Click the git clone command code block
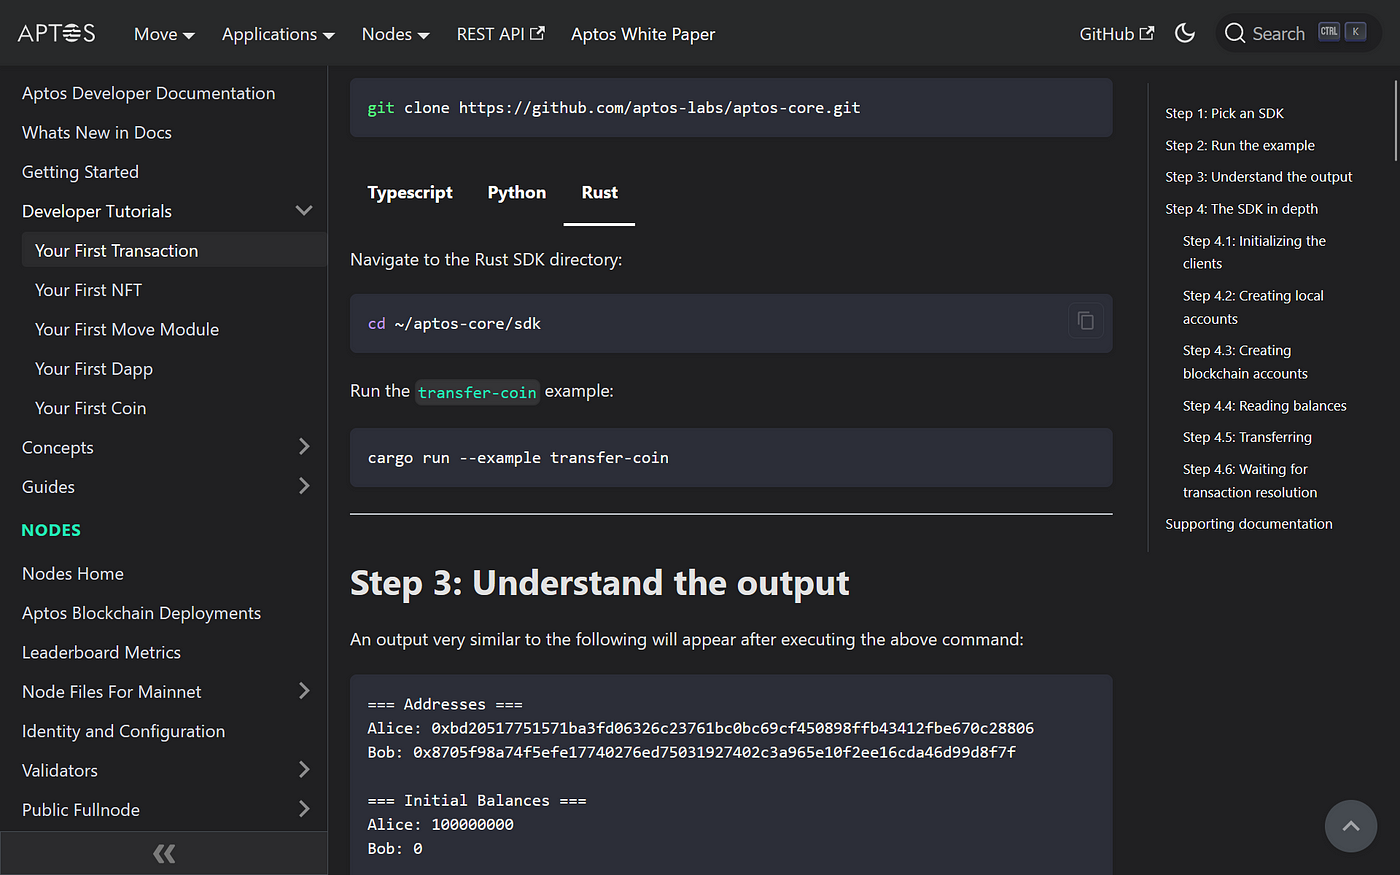 tap(731, 107)
